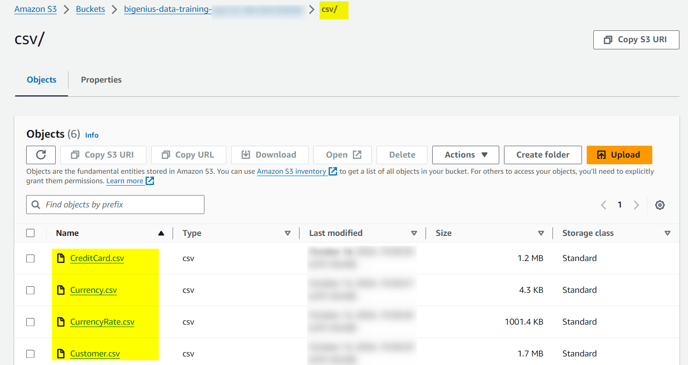Click the csv type cell for CreditCard.csv
The image size is (688, 365).
coord(188,258)
